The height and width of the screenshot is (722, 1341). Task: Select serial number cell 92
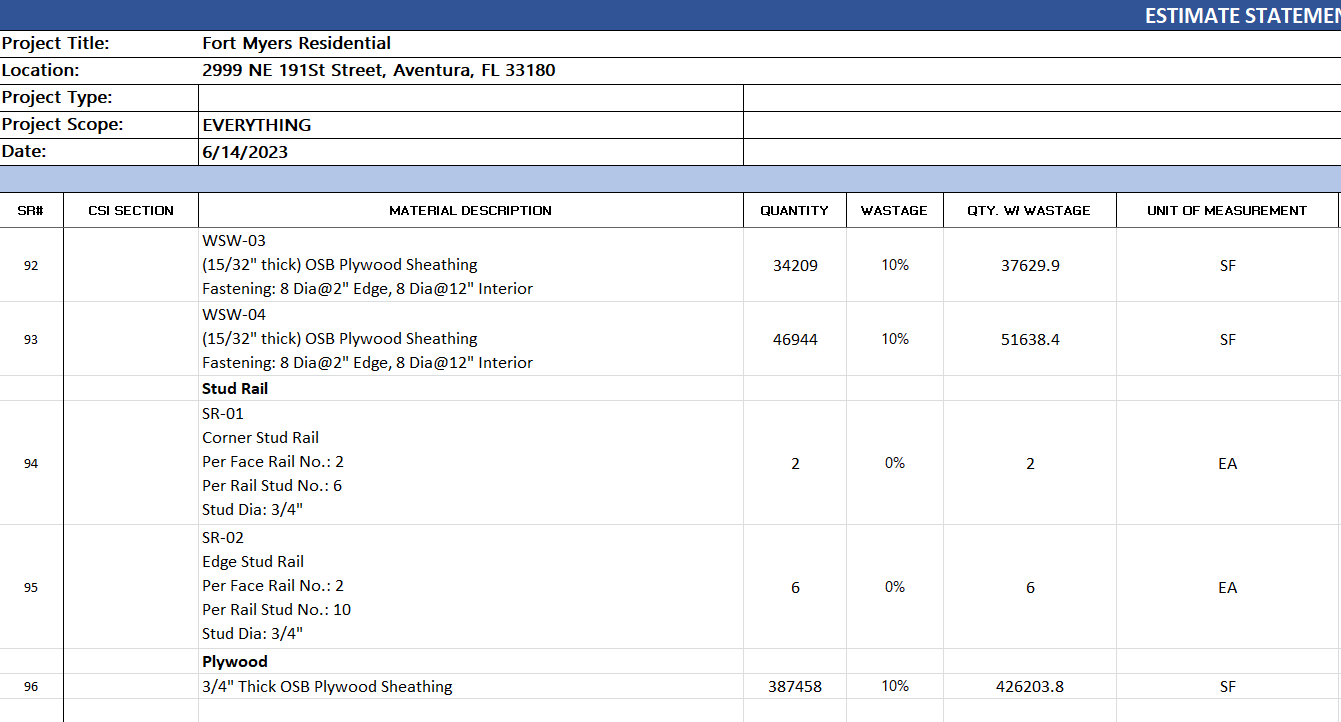(31, 265)
